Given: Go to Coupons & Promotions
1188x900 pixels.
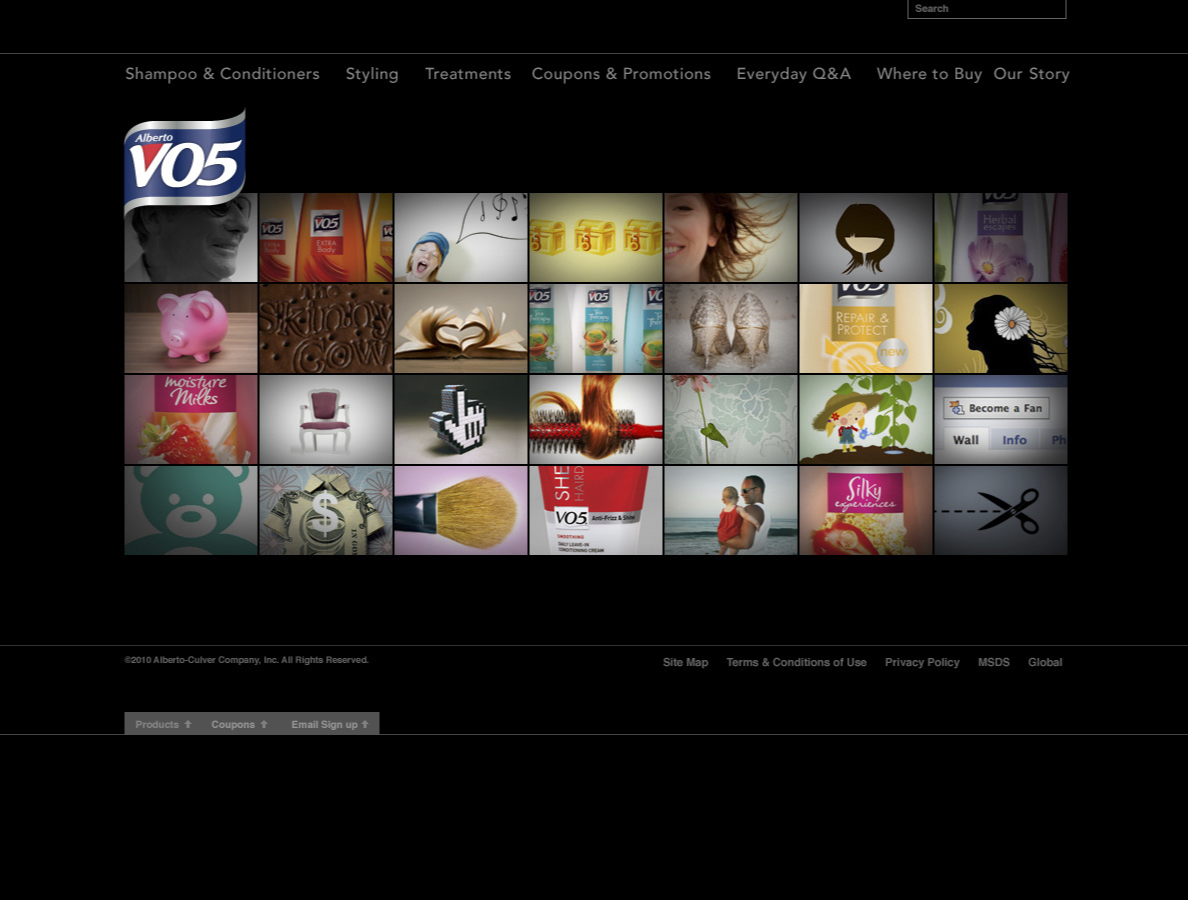Looking at the screenshot, I should 621,73.
